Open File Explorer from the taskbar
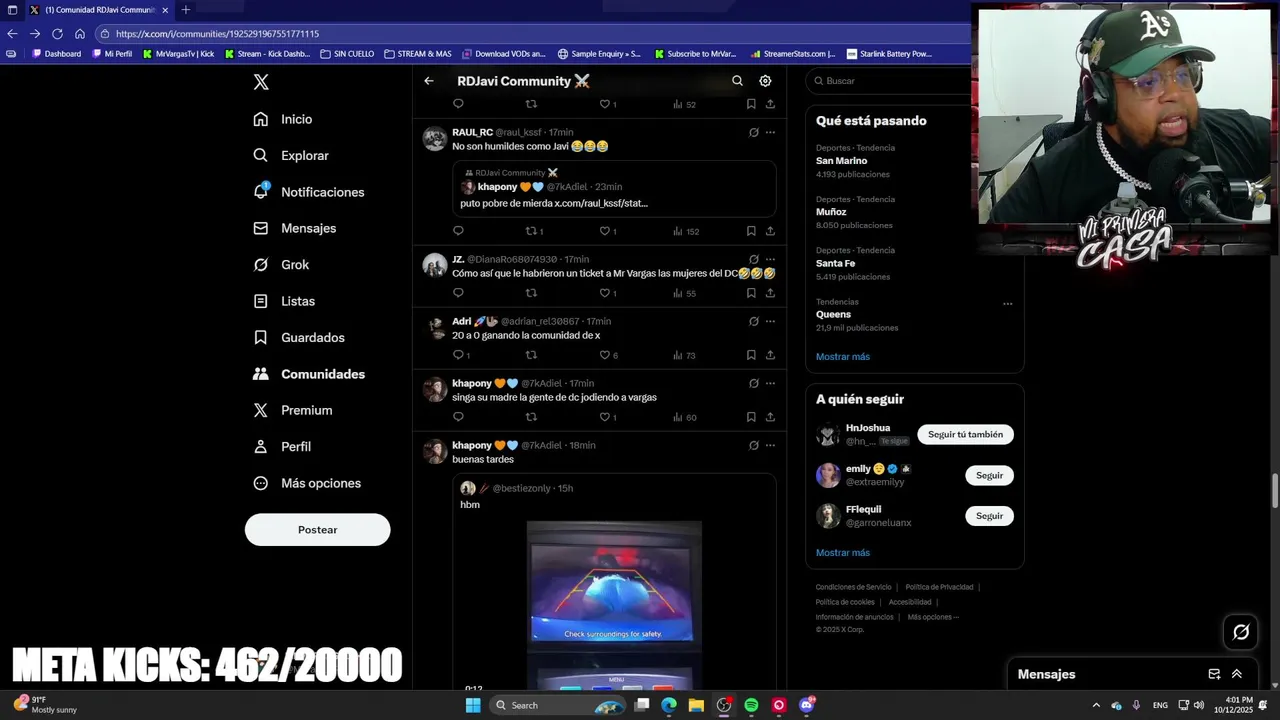This screenshot has width=1280, height=720. click(696, 705)
